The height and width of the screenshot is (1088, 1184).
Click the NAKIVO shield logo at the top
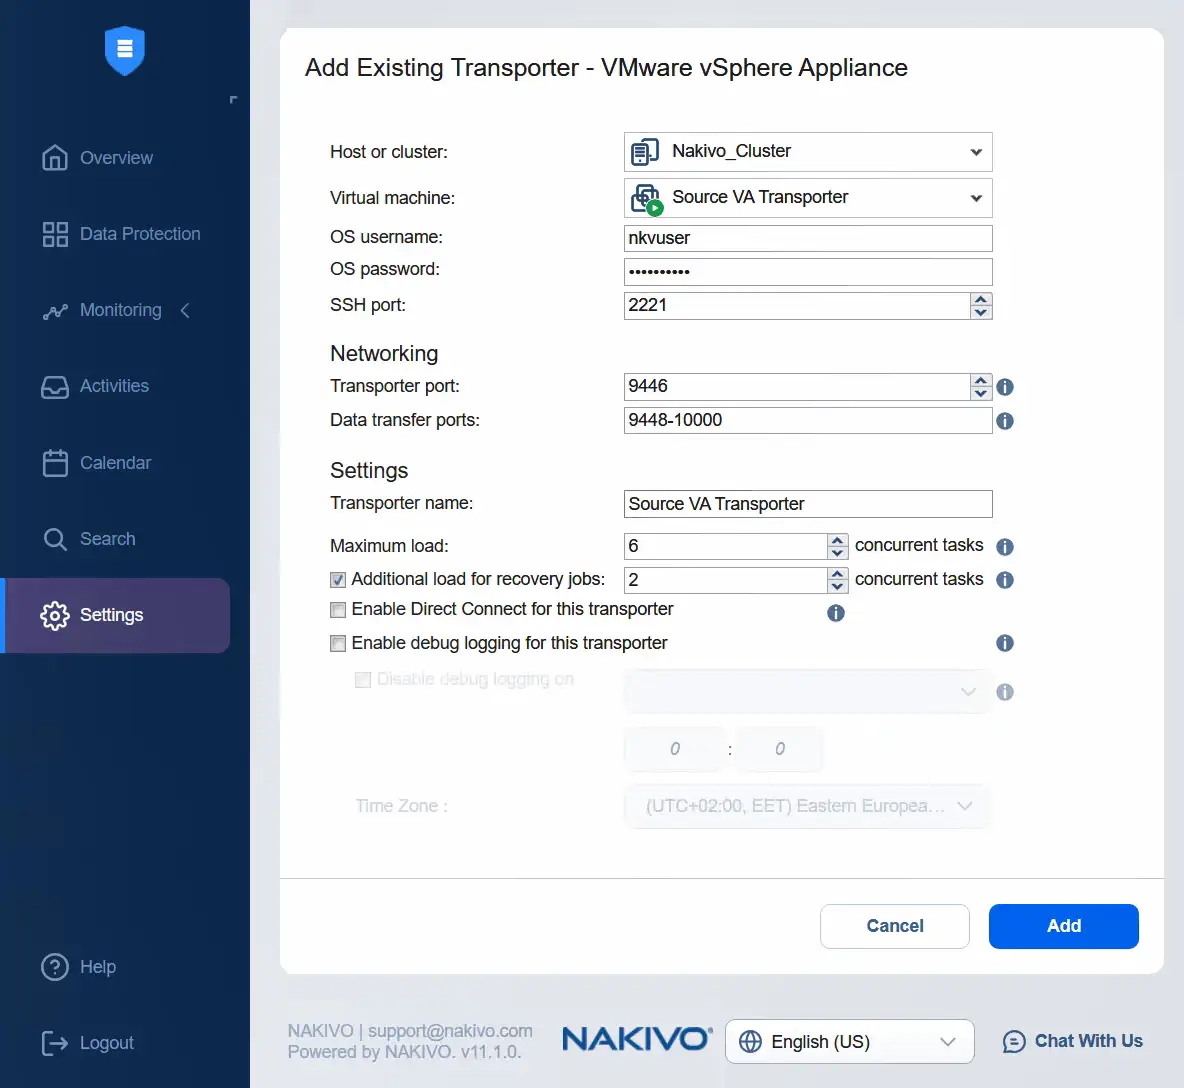click(x=124, y=50)
